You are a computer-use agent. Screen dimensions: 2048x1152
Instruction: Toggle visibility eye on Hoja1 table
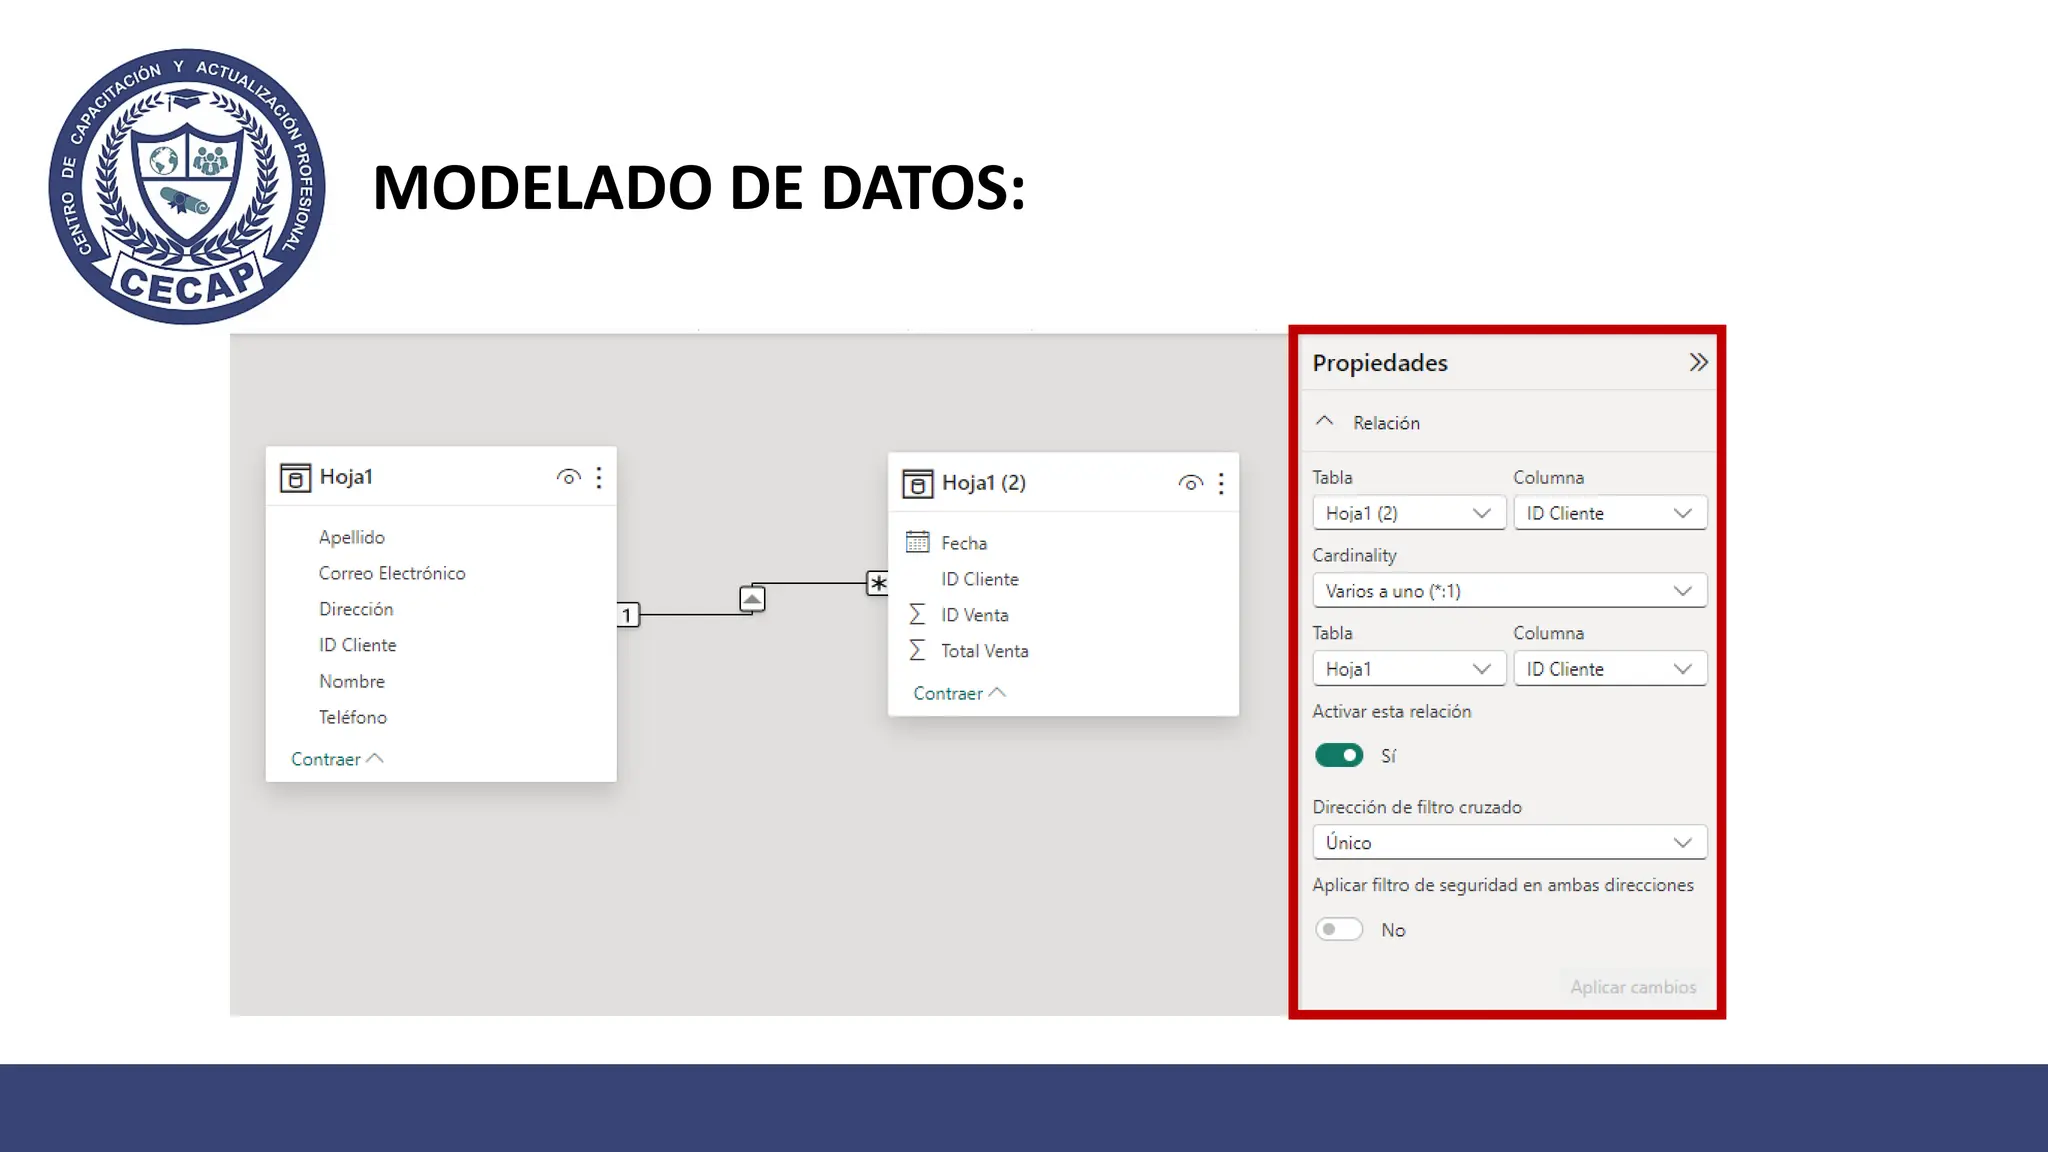[568, 477]
